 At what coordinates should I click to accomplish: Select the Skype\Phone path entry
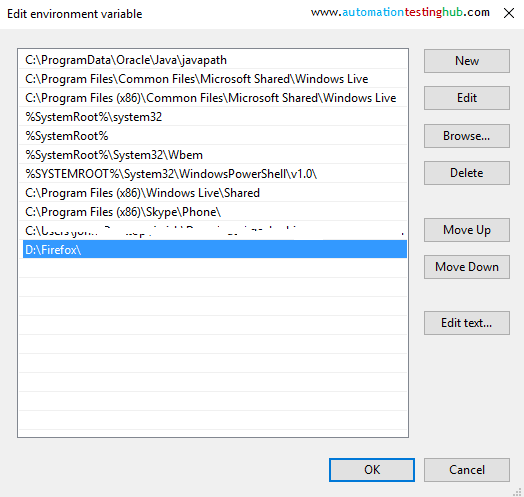point(213,212)
